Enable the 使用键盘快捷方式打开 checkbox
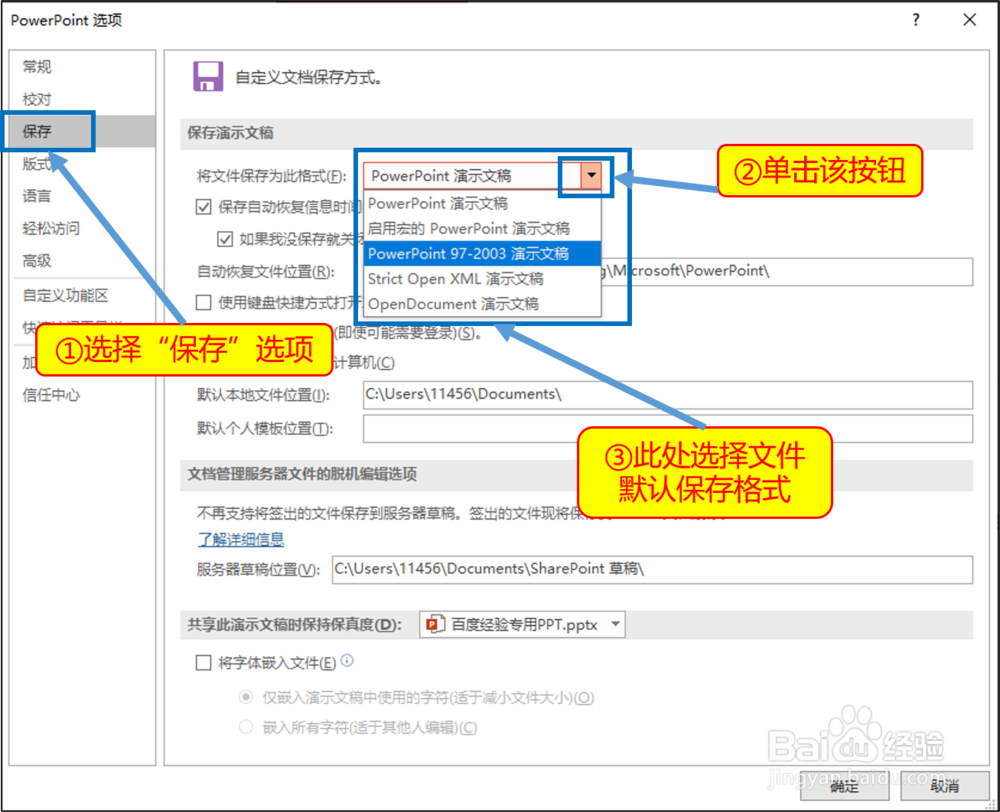1000x812 pixels. point(203,302)
